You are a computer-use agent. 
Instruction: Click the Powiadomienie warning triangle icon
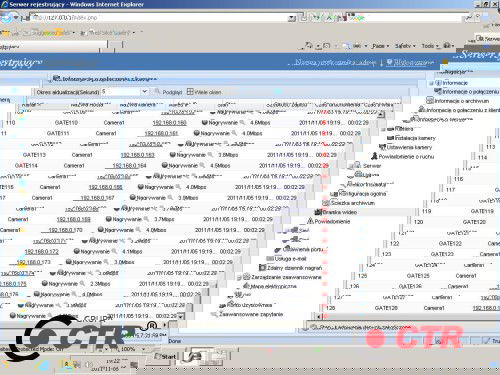pyautogui.click(x=310, y=221)
